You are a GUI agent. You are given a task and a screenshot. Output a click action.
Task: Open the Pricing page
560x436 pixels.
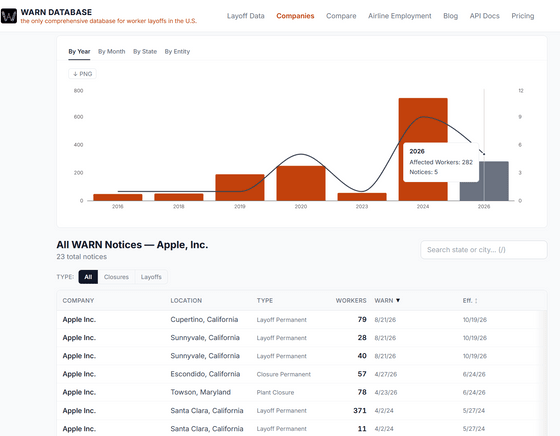click(x=522, y=16)
